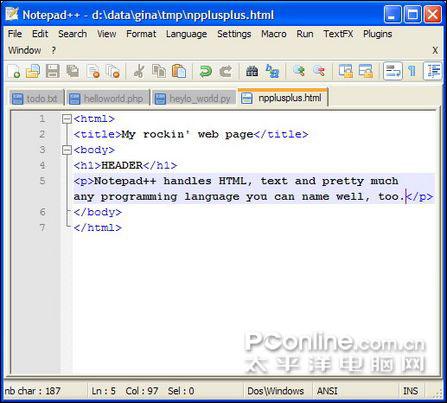Click the Paste clipboard icon
The height and width of the screenshot is (403, 447).
click(179, 71)
